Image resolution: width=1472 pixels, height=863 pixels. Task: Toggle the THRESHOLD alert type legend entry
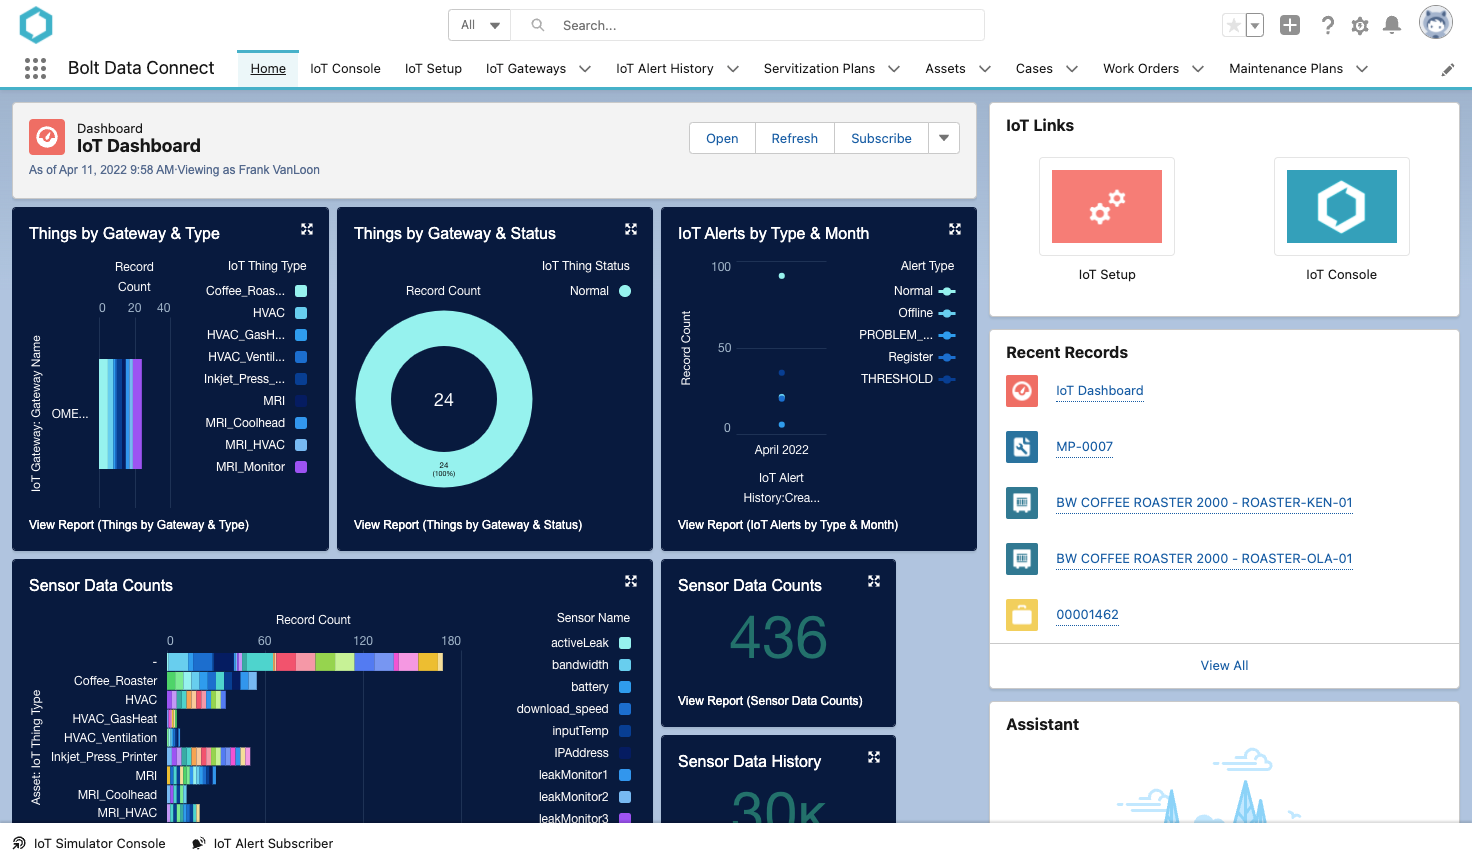(x=908, y=379)
